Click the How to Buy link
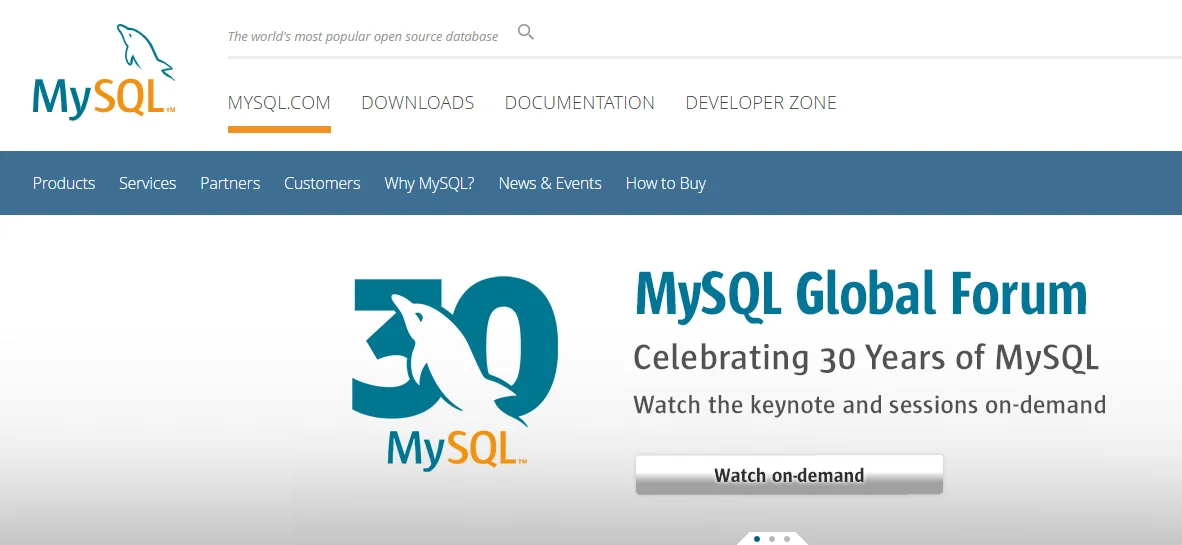Image resolution: width=1182 pixels, height=545 pixels. [666, 183]
